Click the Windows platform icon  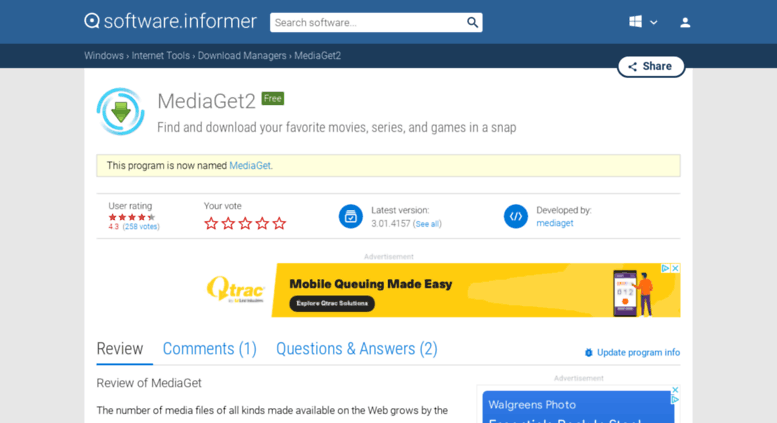635,22
